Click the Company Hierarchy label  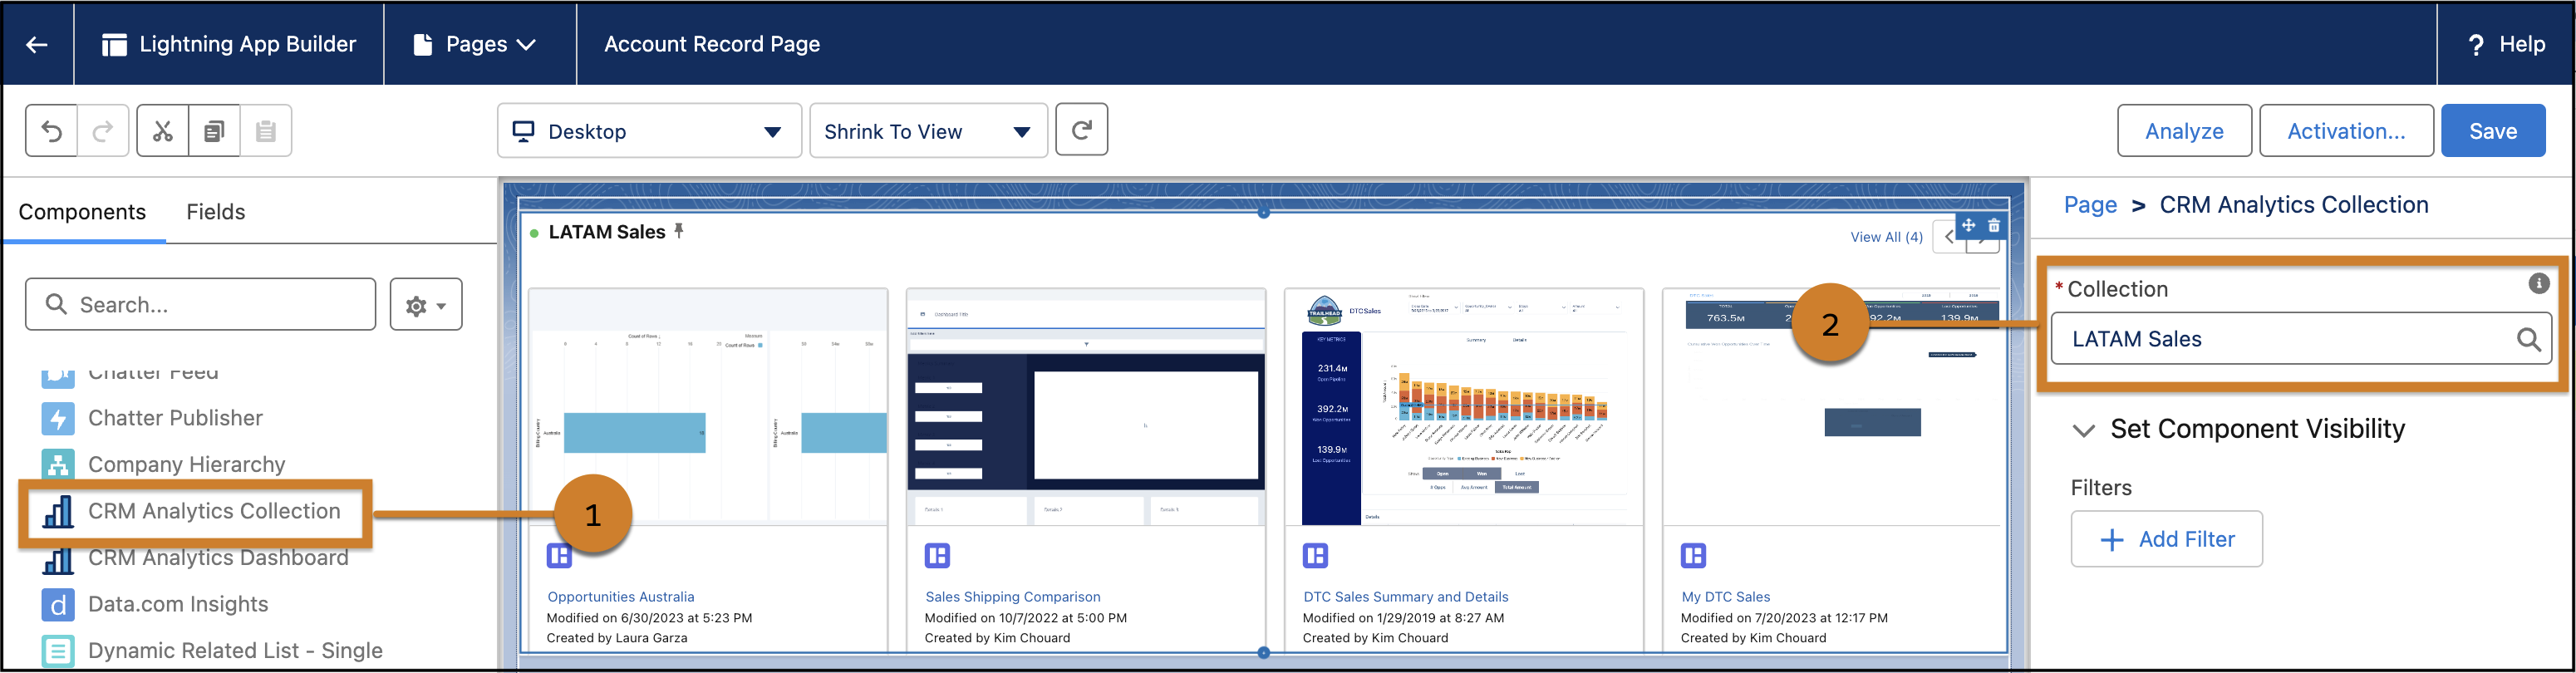click(x=187, y=464)
